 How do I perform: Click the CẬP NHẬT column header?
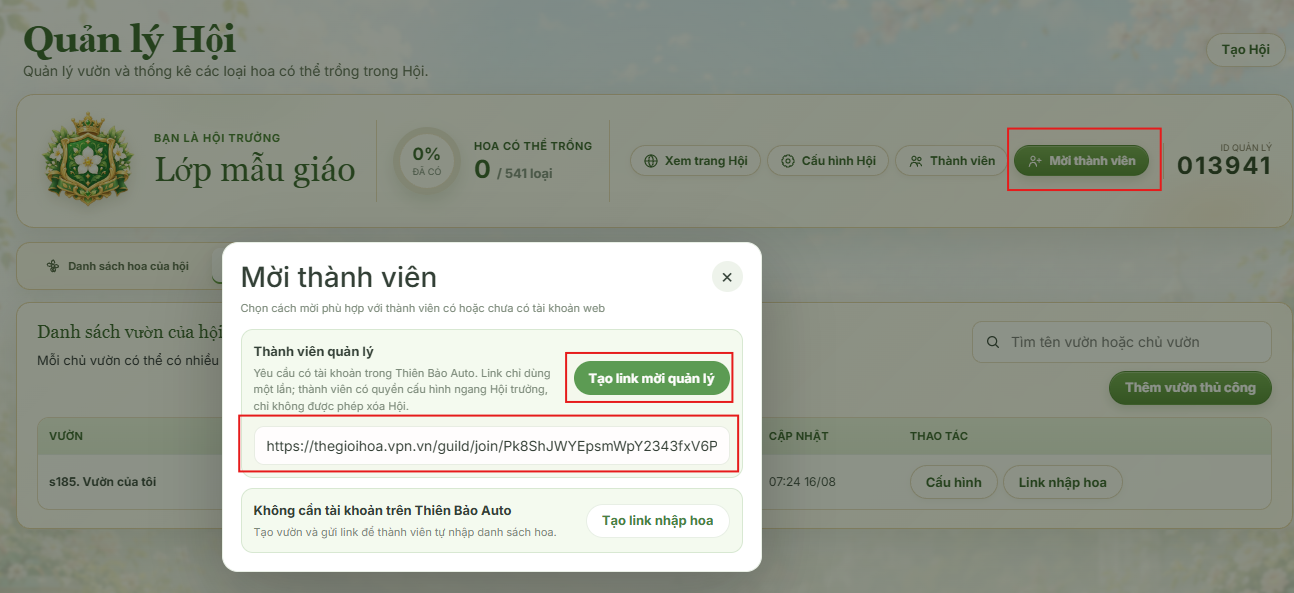point(798,436)
